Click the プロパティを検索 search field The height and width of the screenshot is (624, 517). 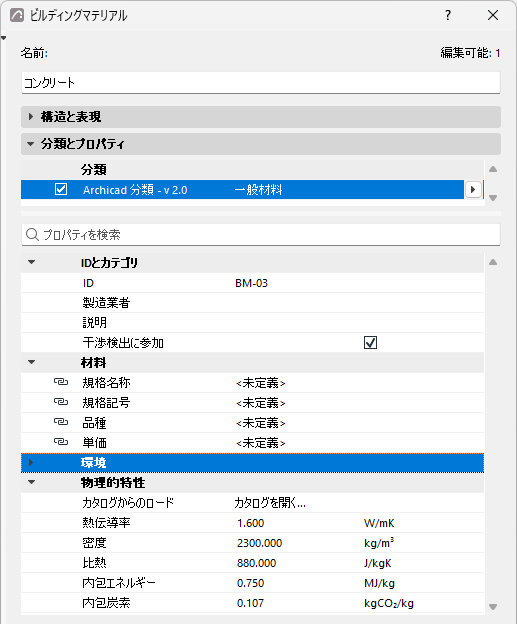[261, 234]
